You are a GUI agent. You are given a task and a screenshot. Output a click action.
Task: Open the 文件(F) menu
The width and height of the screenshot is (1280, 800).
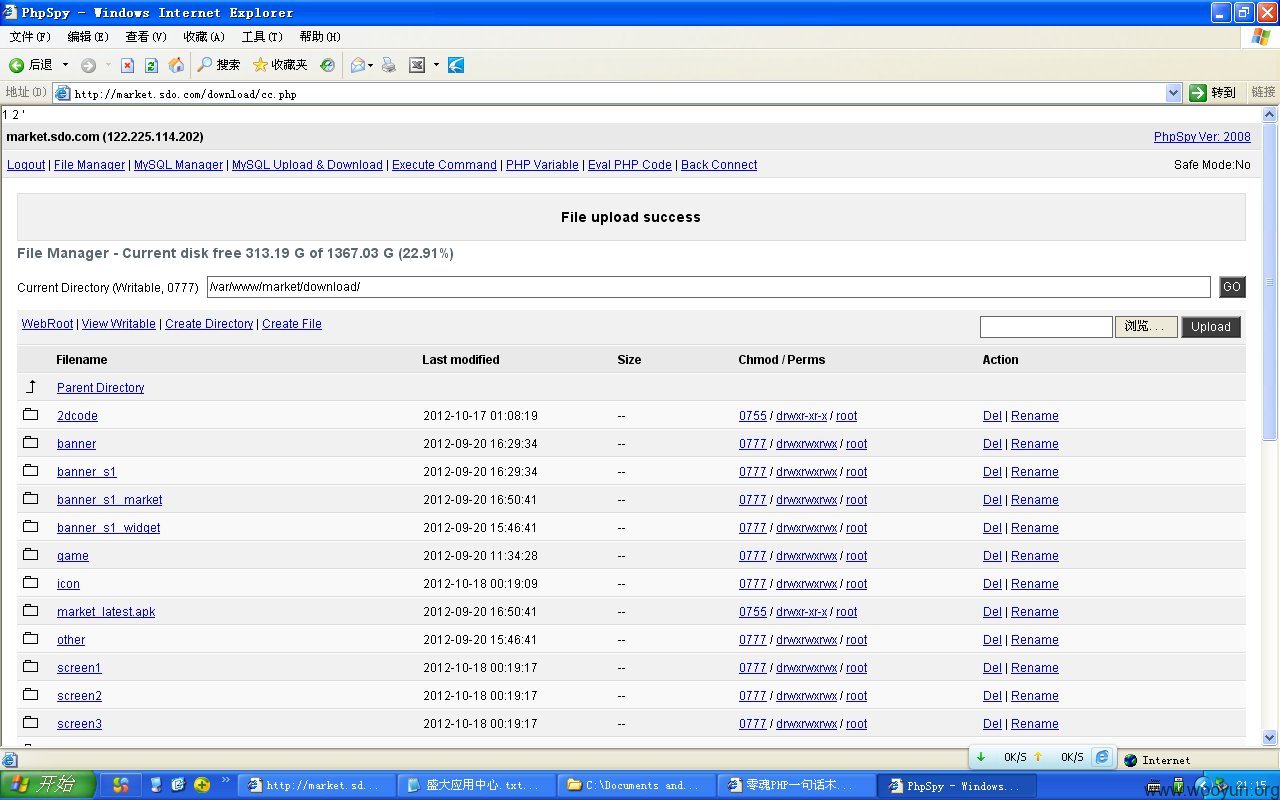point(30,37)
